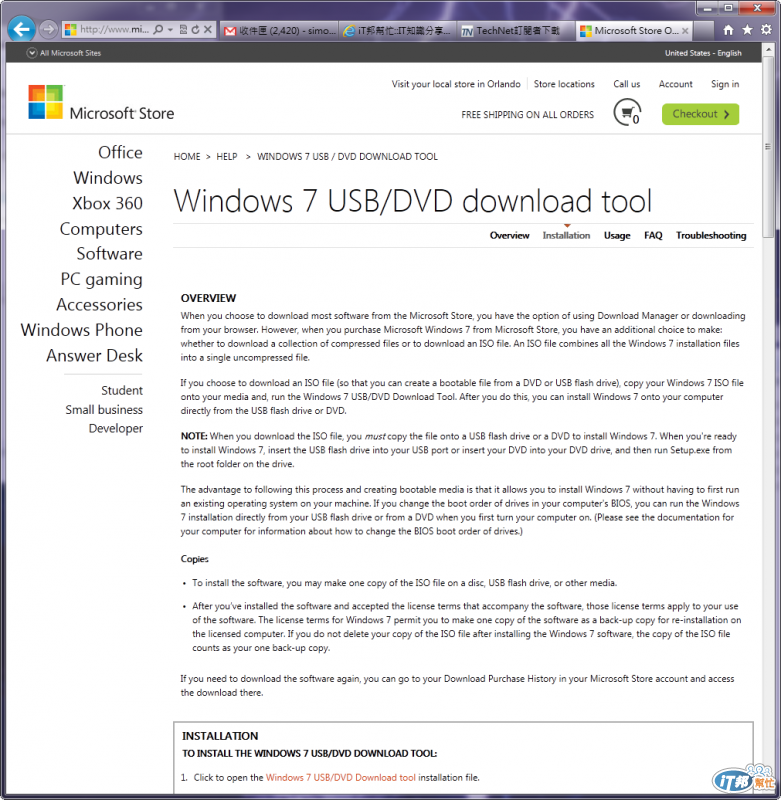Click the URL text in address bar
The image size is (781, 800).
(114, 30)
